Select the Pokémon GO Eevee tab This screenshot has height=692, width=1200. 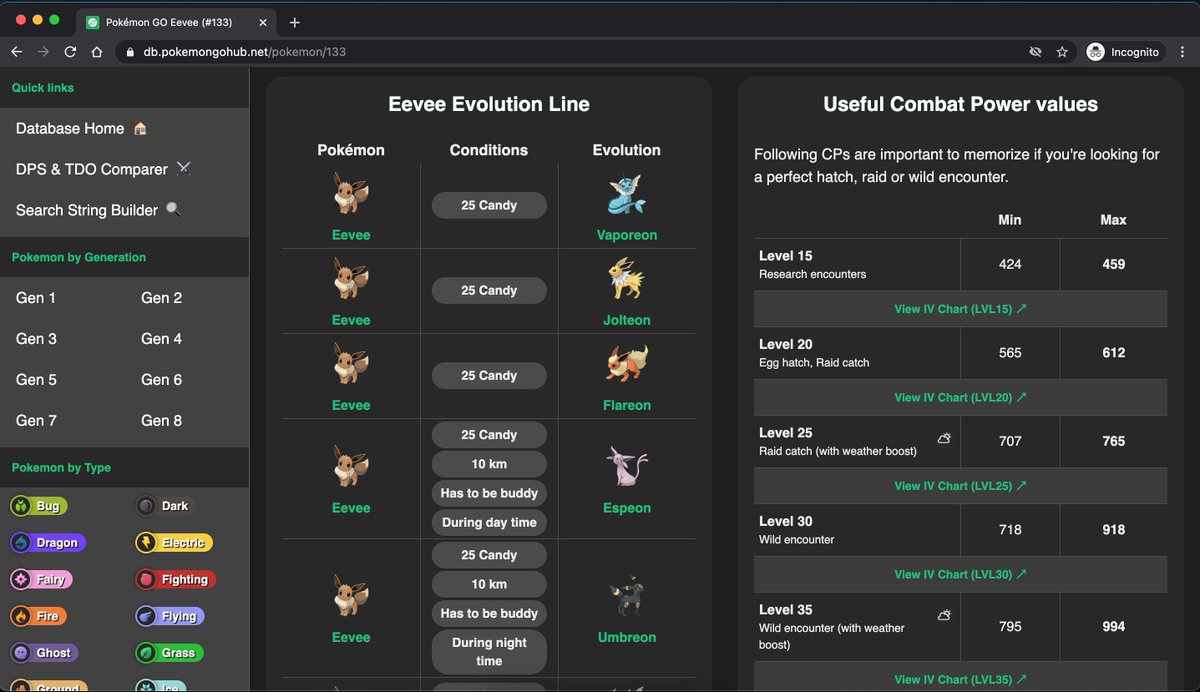point(178,22)
